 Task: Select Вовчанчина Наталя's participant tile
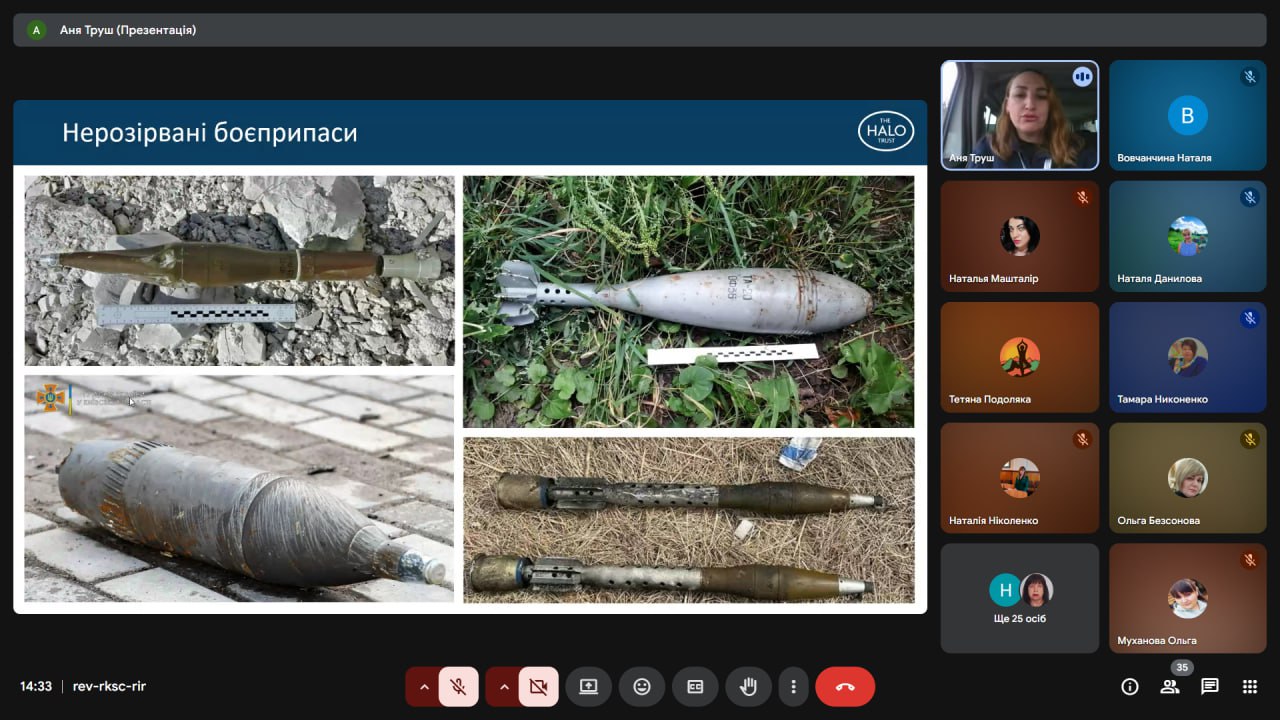[1187, 115]
